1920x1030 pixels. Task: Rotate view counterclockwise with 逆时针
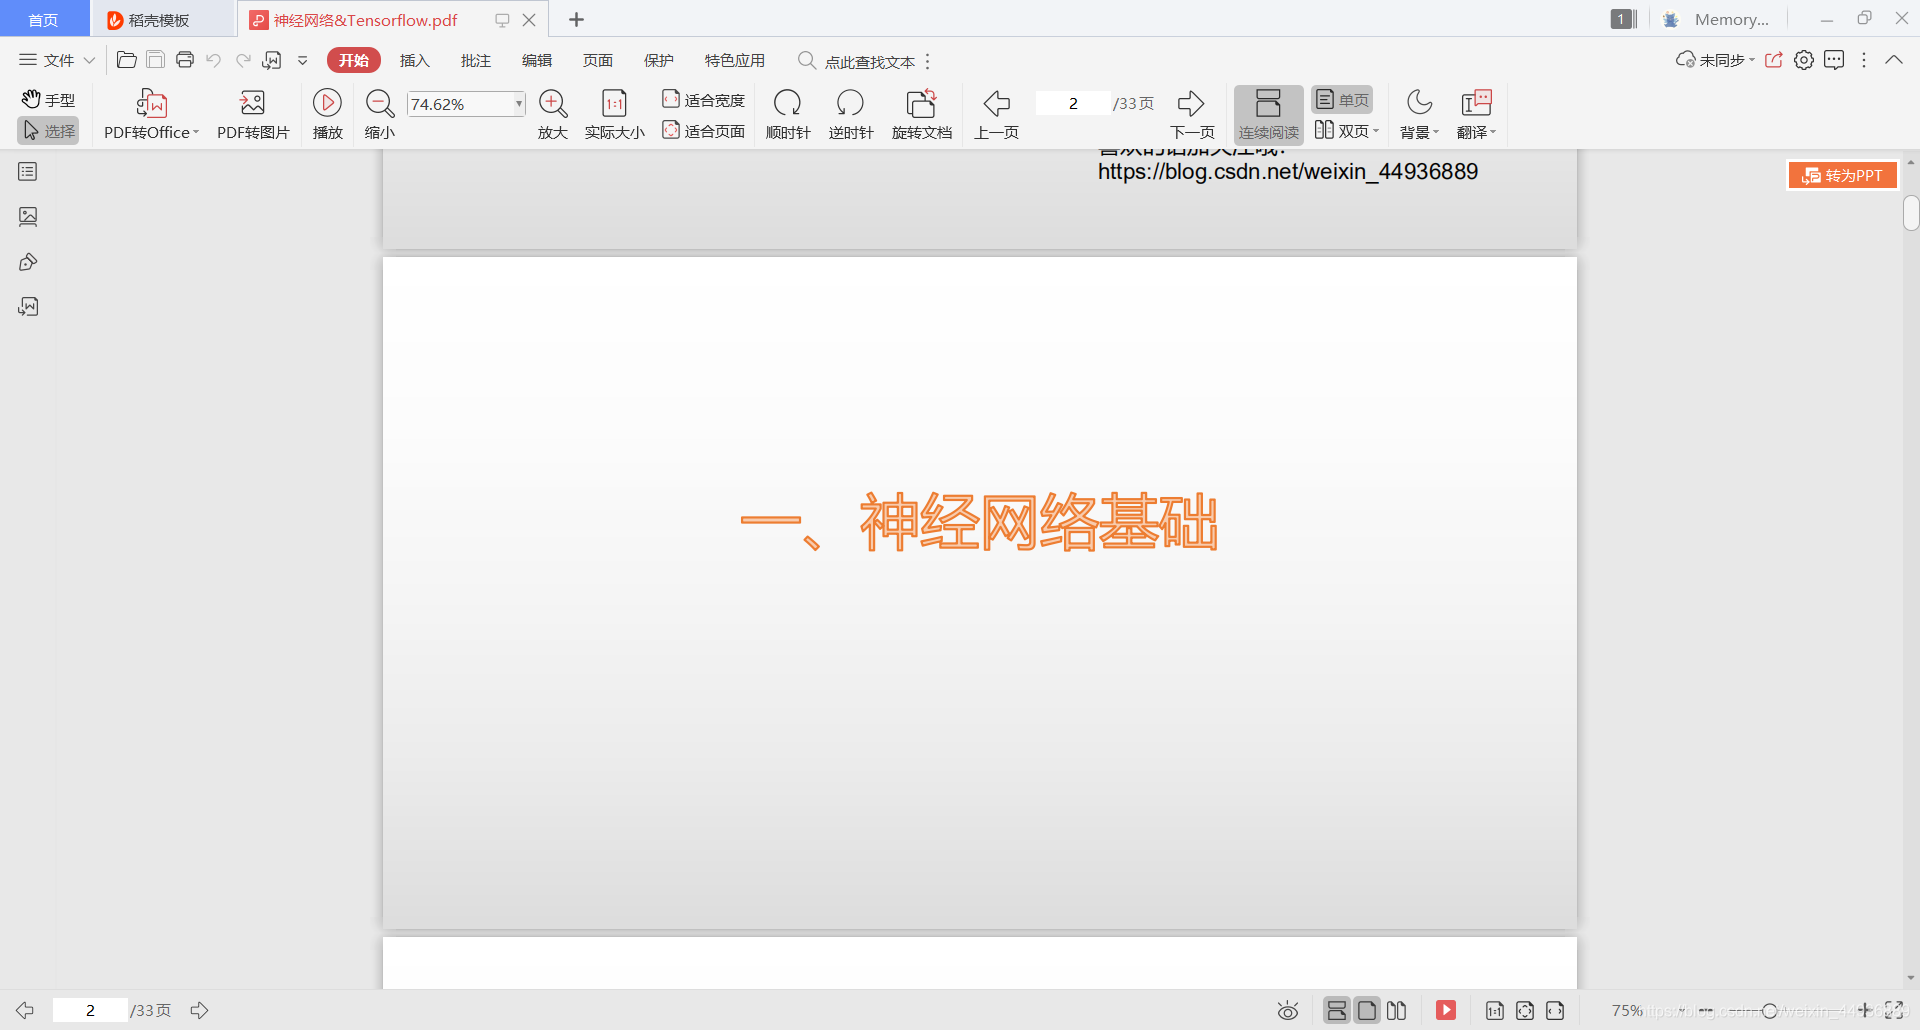point(851,114)
